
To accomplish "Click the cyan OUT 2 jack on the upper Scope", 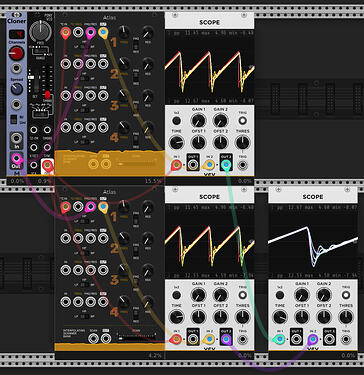I will (x=226, y=165).
